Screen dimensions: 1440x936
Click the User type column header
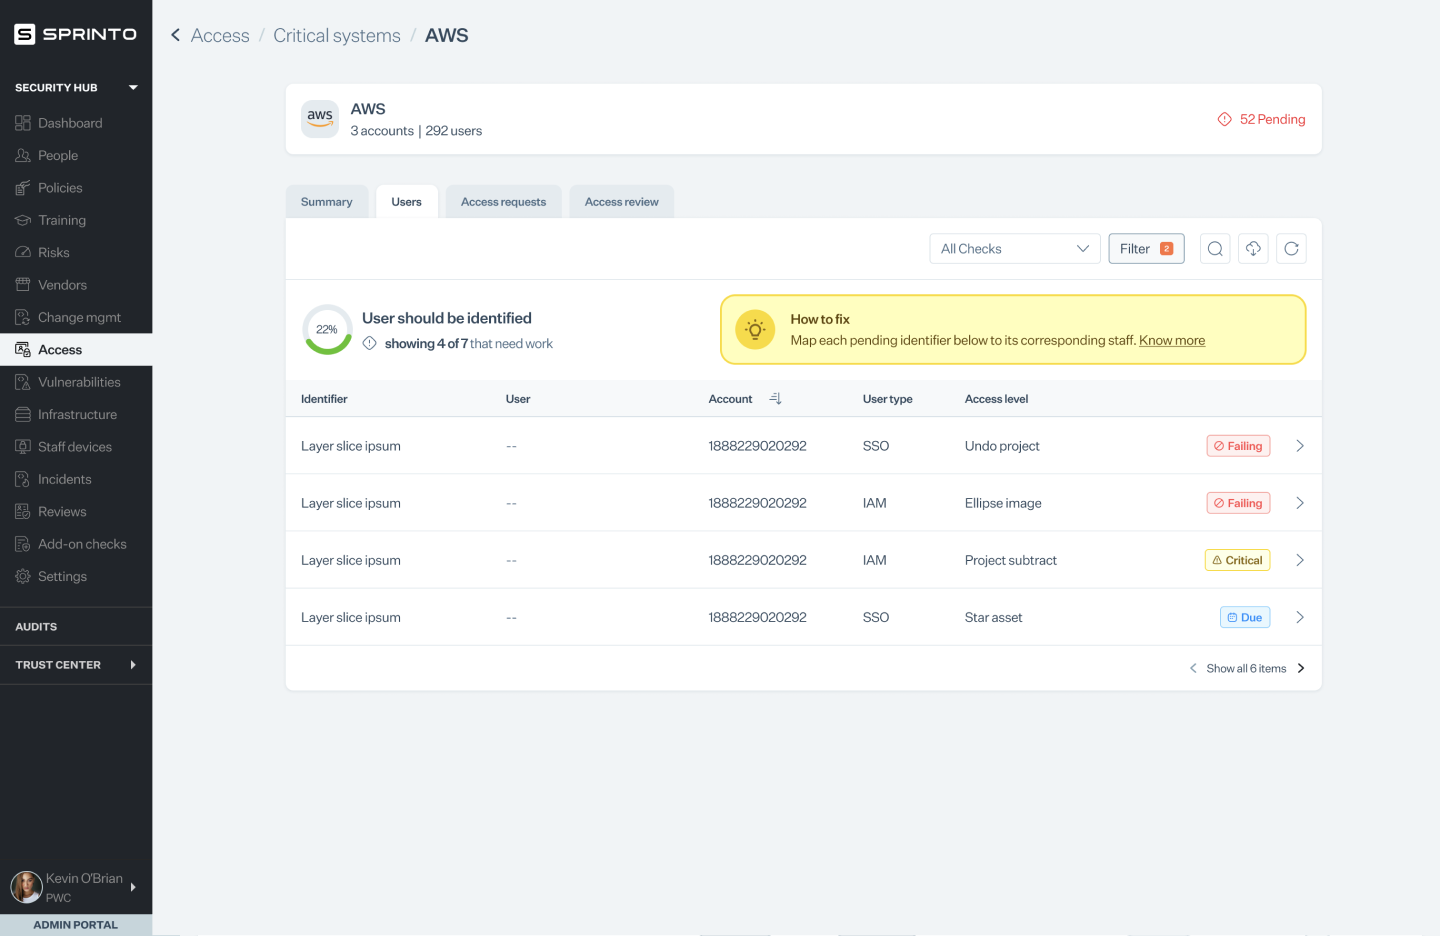point(887,399)
